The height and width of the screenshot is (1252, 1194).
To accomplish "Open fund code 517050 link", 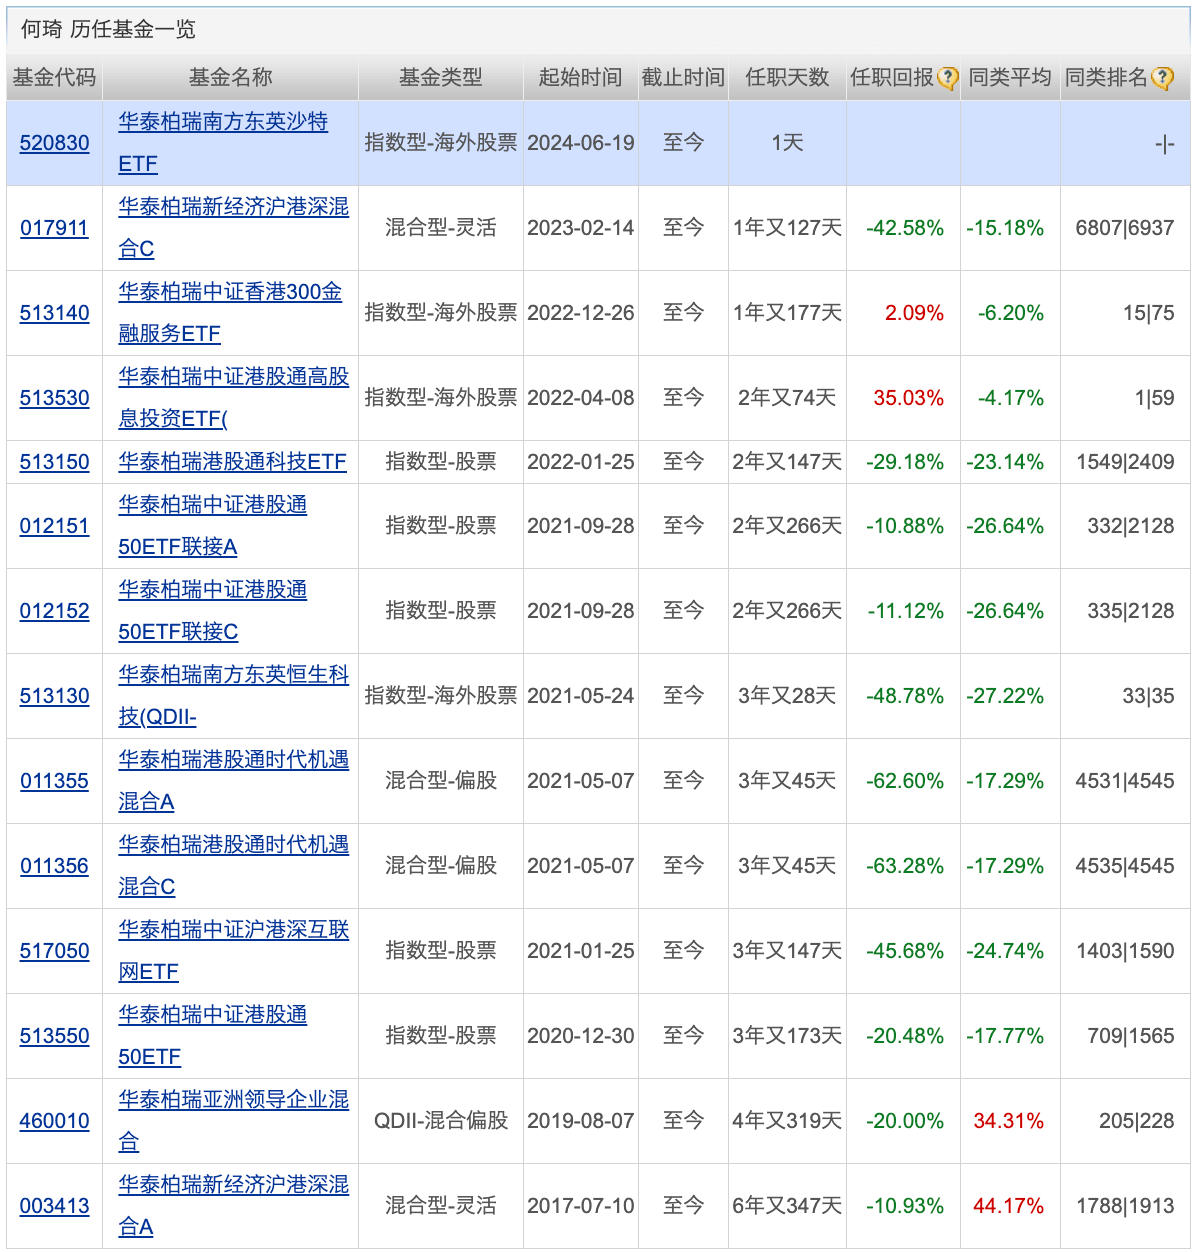I will pos(54,951).
